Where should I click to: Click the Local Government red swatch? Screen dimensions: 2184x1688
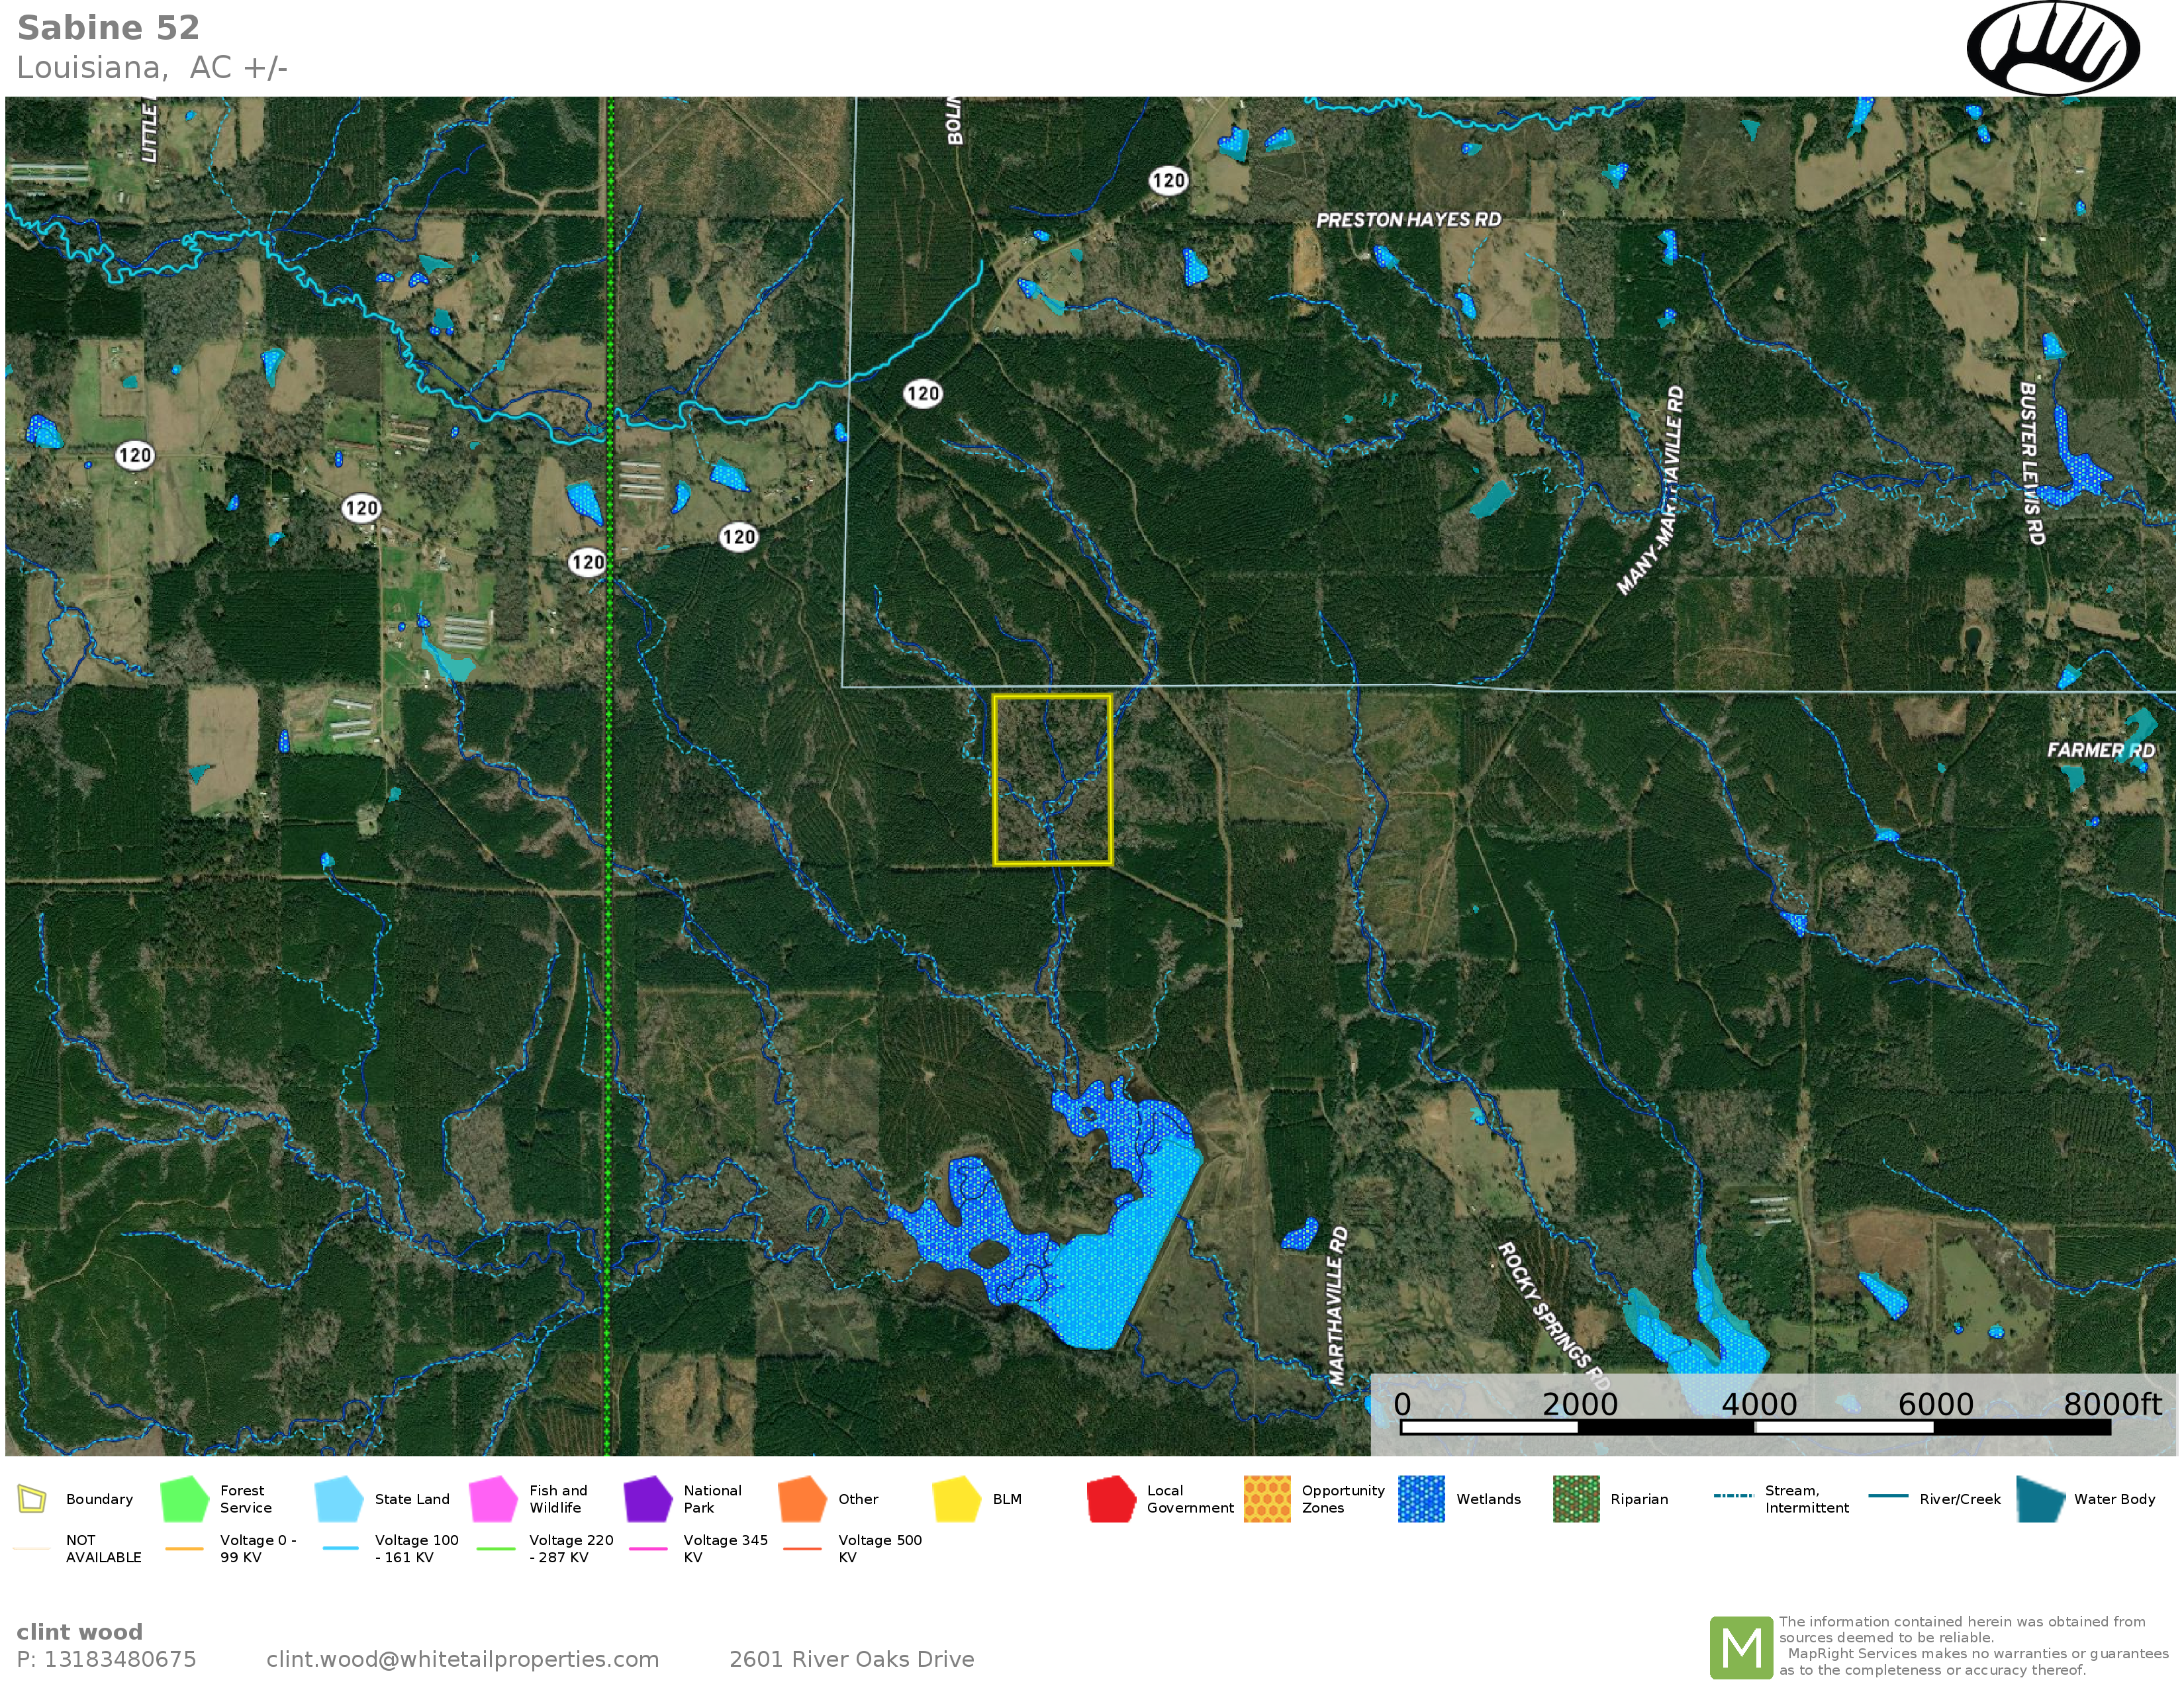tap(1110, 1498)
